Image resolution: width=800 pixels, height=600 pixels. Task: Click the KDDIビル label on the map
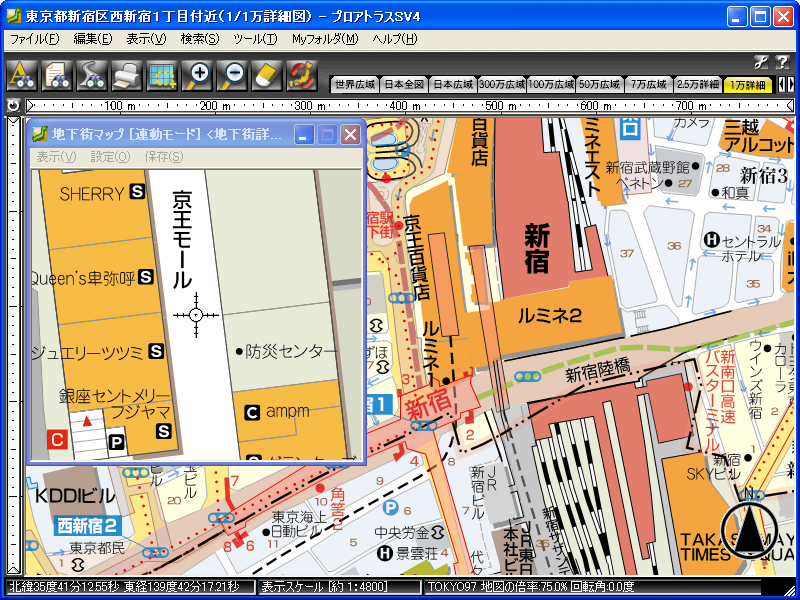pyautogui.click(x=75, y=496)
